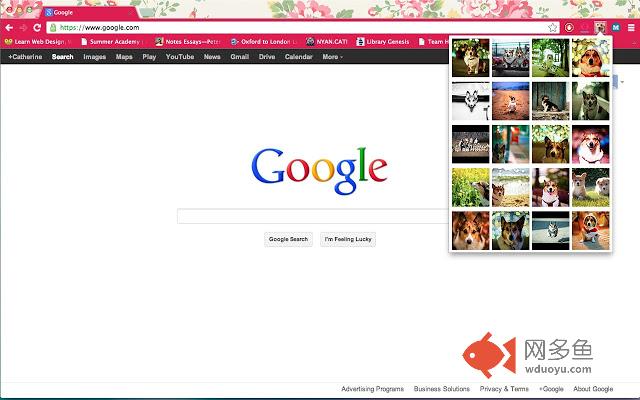This screenshot has height=400, width=640.
Task: Open the Notes Essays bookmark
Action: [x=188, y=42]
